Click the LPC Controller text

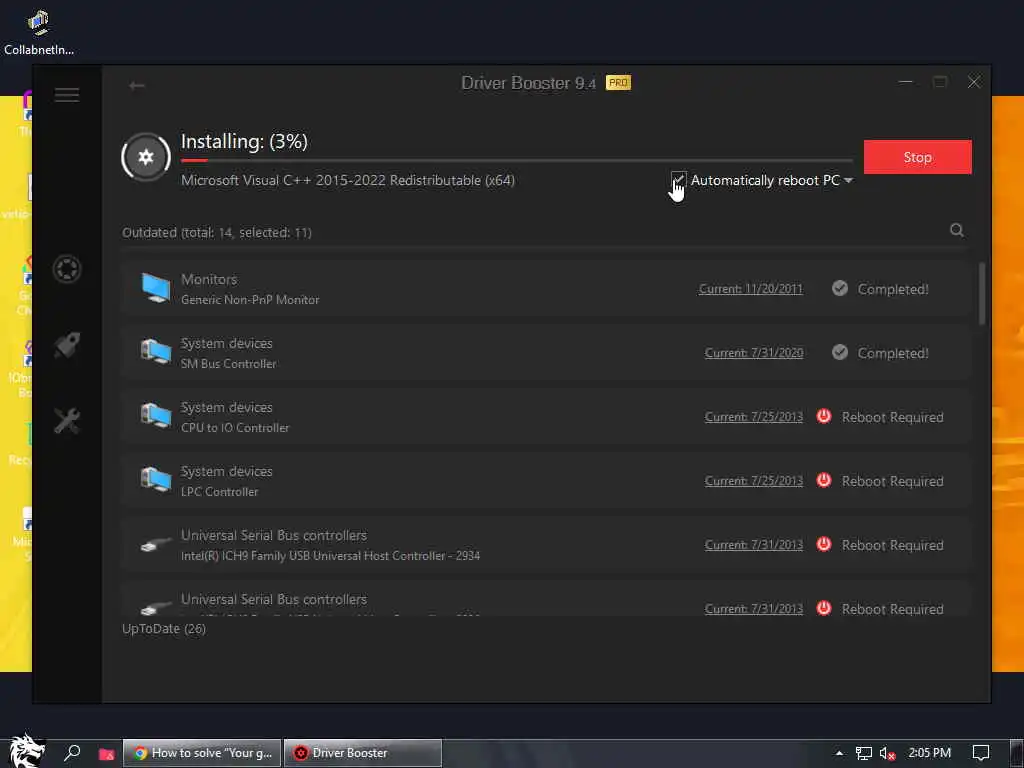tap(219, 492)
